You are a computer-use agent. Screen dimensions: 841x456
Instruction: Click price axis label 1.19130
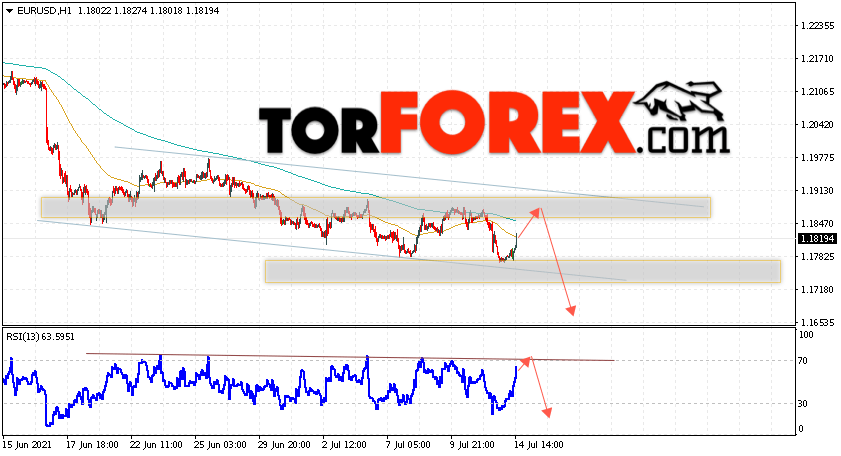[817, 190]
